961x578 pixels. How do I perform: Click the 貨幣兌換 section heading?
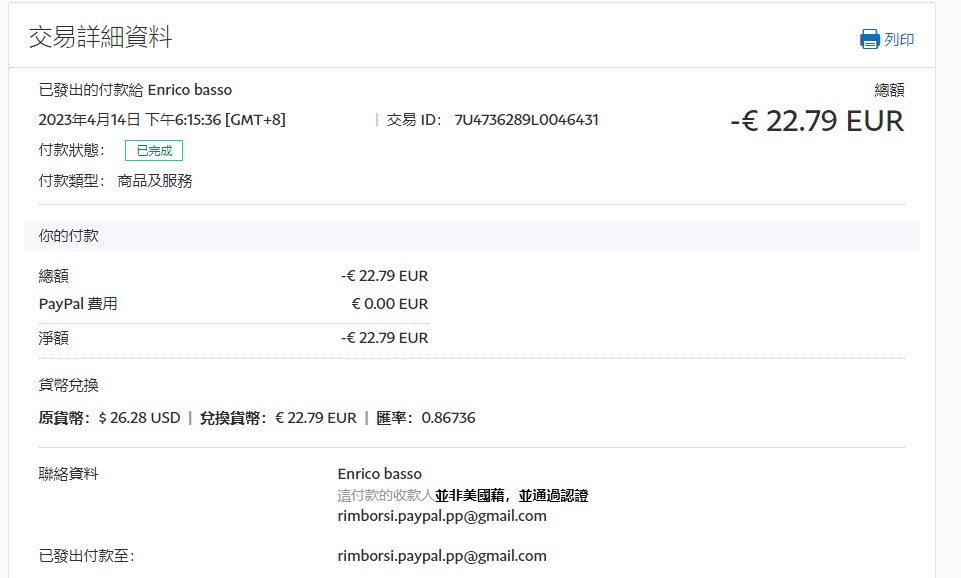pyautogui.click(x=69, y=385)
